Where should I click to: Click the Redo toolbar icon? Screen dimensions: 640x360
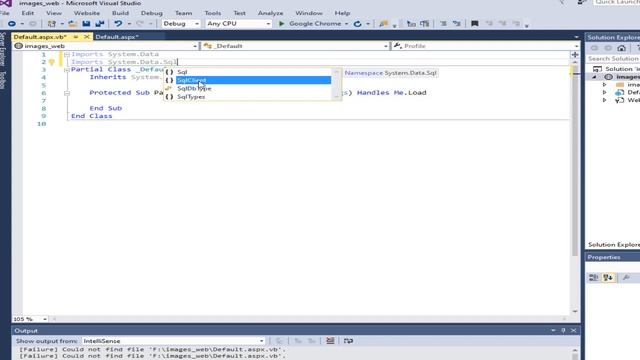(140, 24)
